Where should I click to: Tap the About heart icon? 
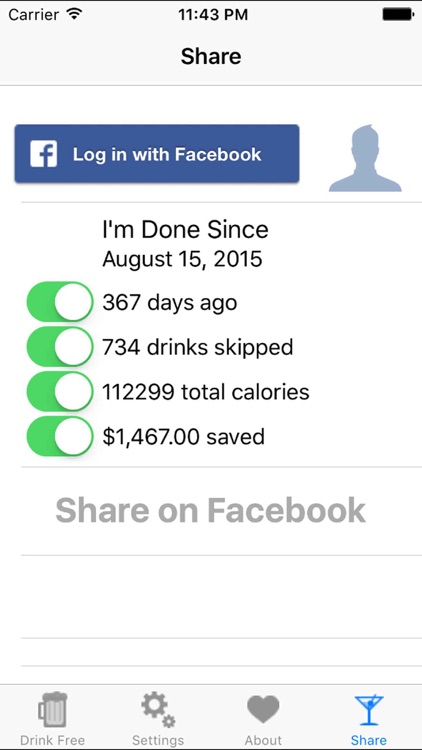[x=263, y=710]
